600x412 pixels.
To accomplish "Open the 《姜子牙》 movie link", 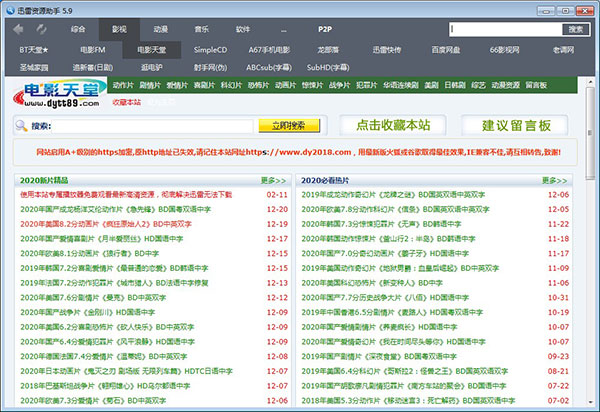I will 385,253.
